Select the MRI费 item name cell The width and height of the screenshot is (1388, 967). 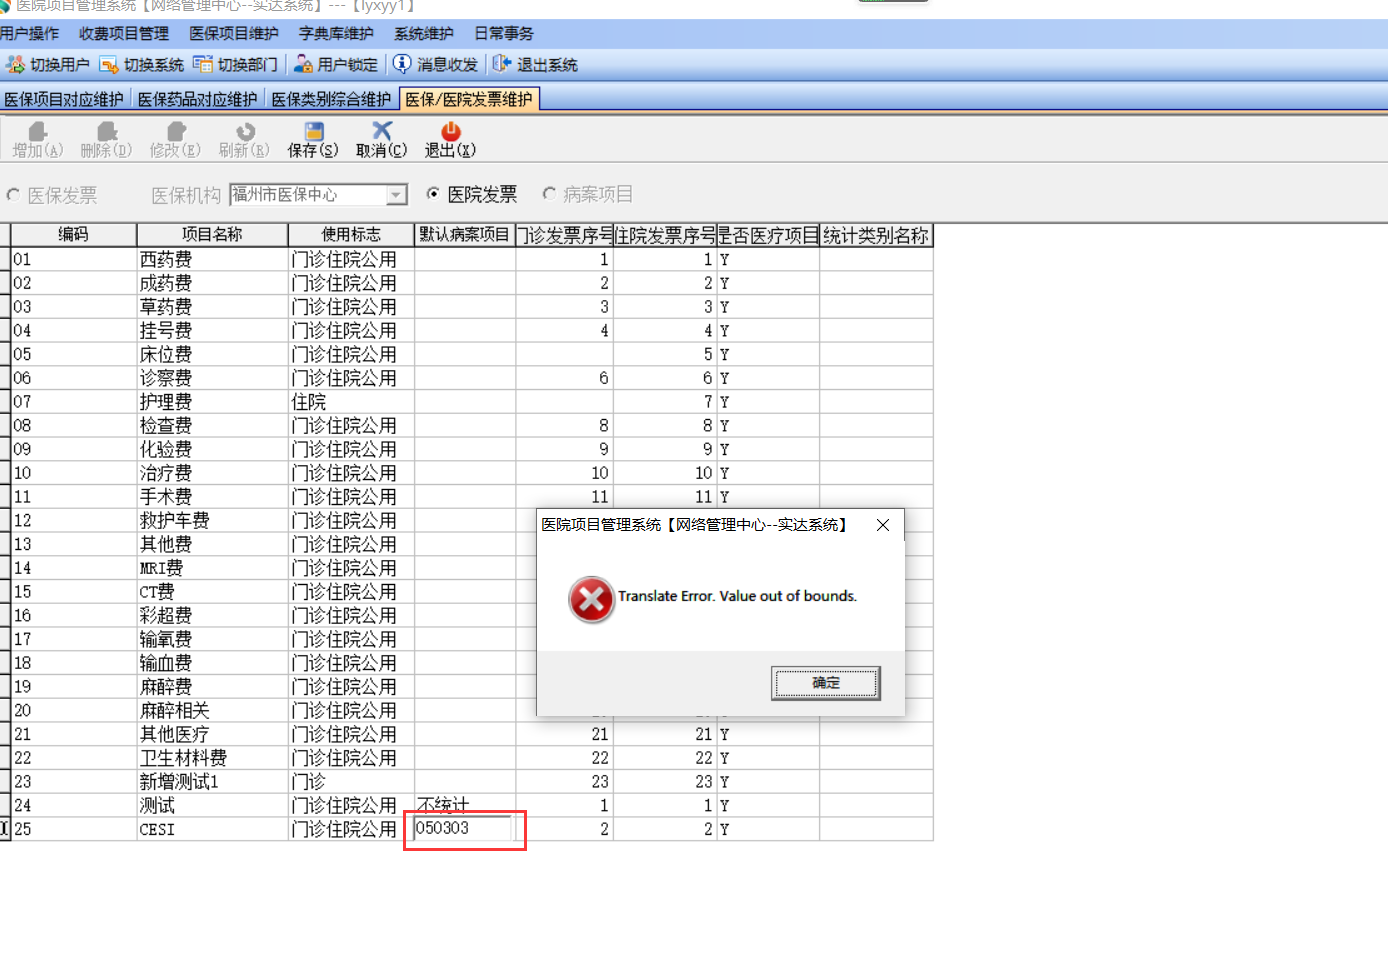coord(212,568)
